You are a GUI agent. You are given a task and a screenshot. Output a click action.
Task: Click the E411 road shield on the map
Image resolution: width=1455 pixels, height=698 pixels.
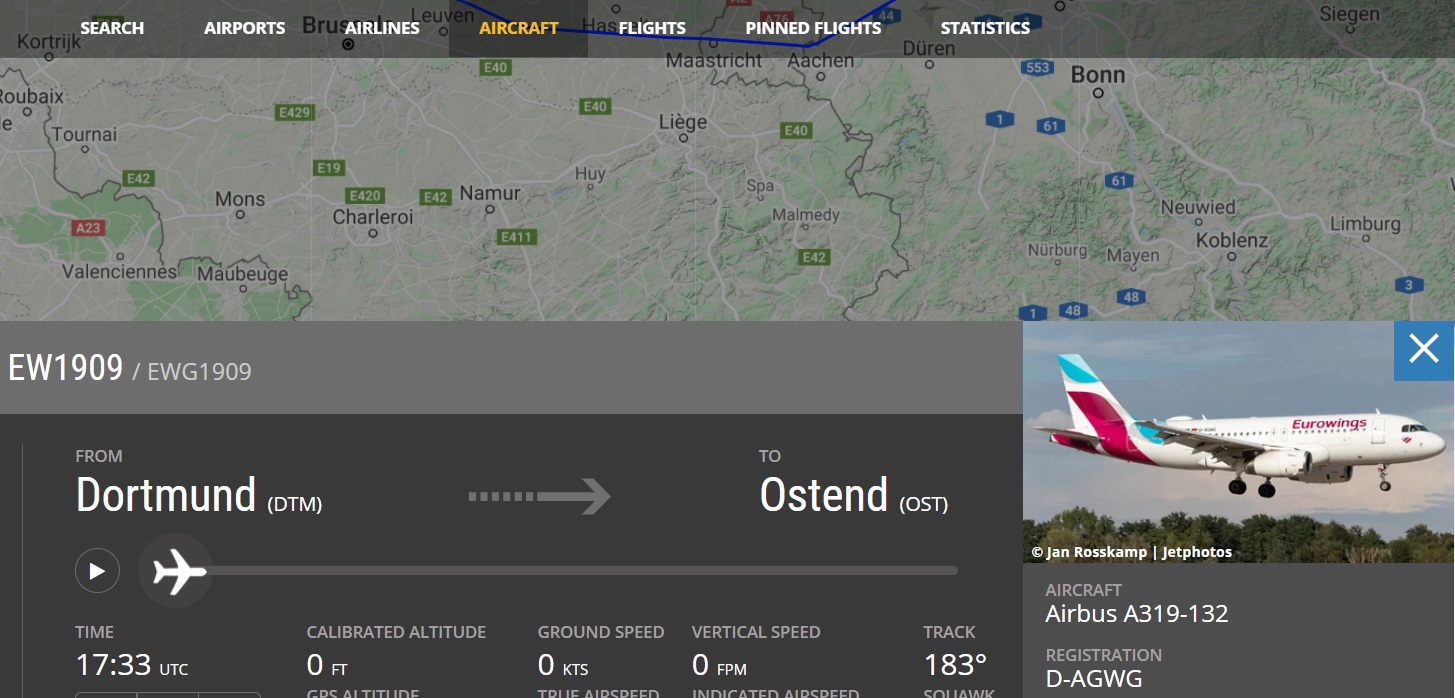click(516, 237)
